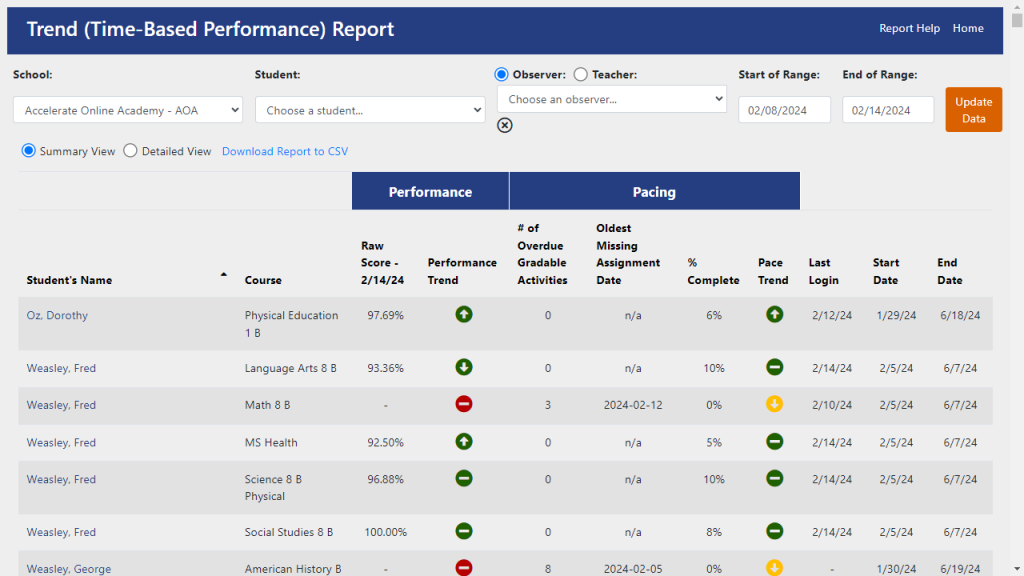Screen dimensions: 1024x576
Task: Open the Choose a student dropdown
Action: tap(370, 110)
